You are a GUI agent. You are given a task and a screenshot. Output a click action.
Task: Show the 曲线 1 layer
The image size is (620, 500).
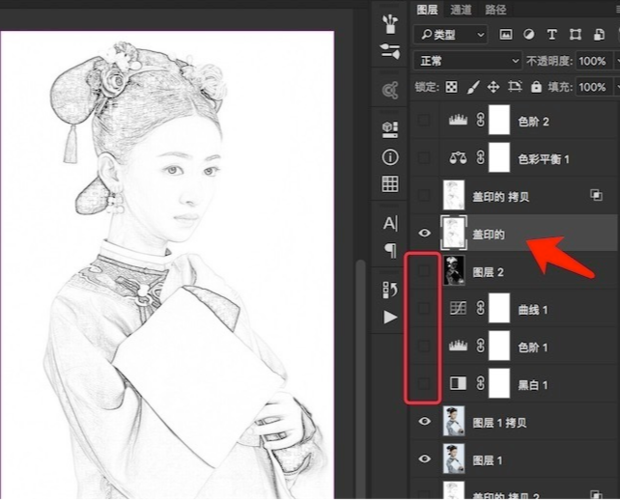pyautogui.click(x=424, y=308)
